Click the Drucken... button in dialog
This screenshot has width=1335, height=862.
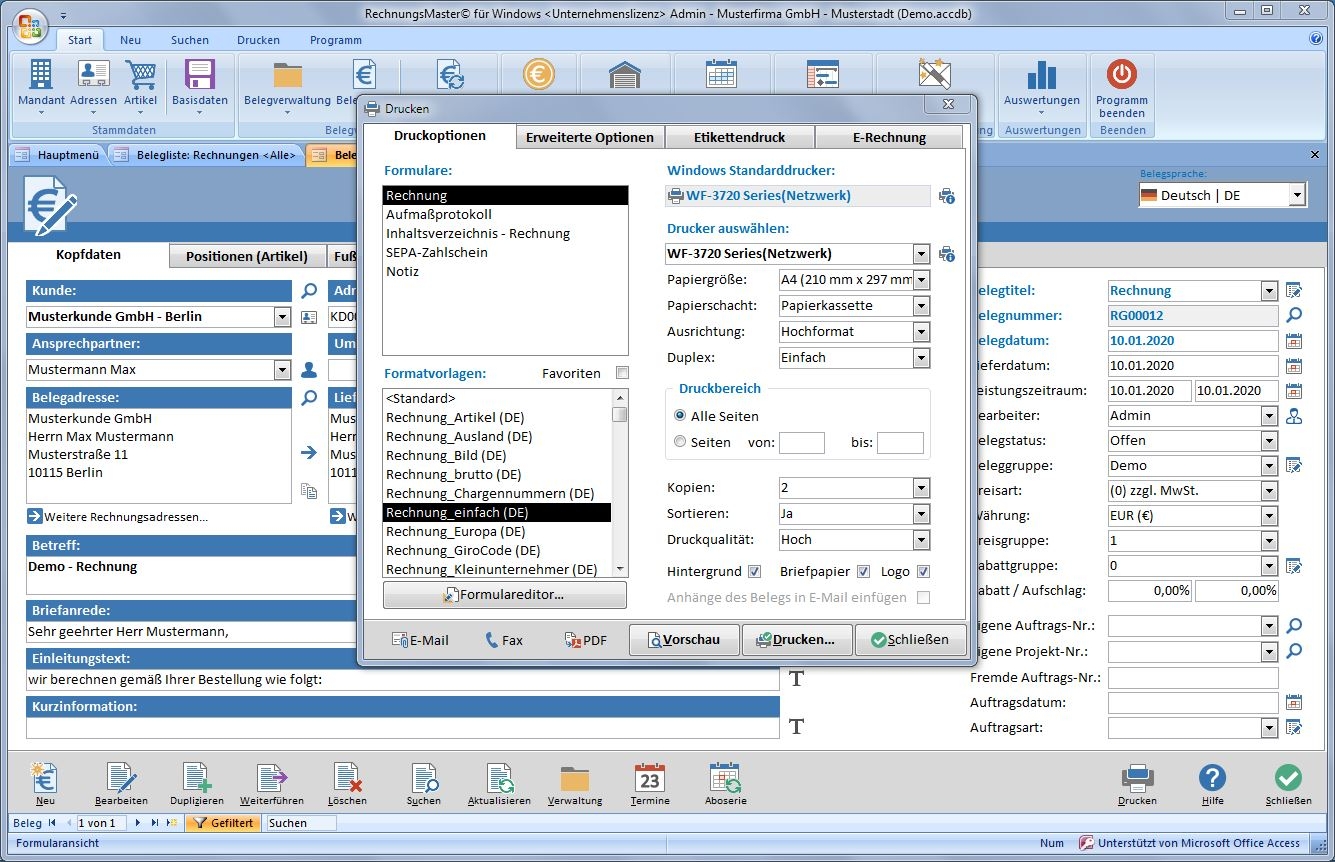pos(797,640)
